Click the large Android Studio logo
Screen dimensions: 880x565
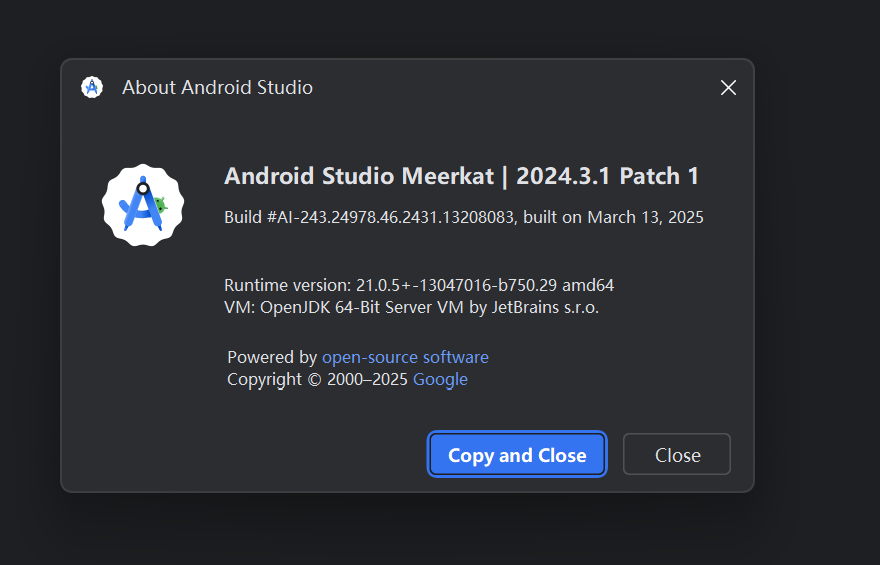click(142, 204)
